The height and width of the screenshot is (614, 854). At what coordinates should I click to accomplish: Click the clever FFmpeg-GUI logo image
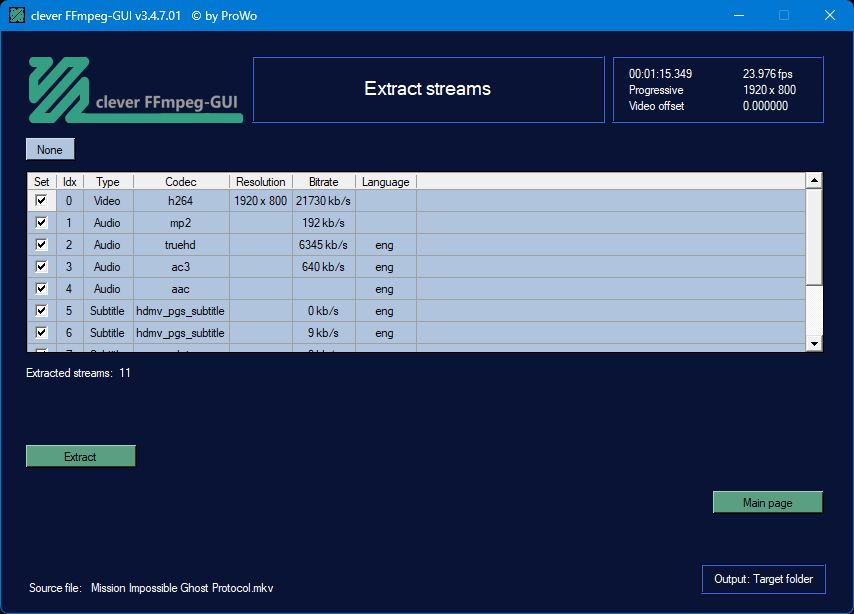click(x=135, y=90)
